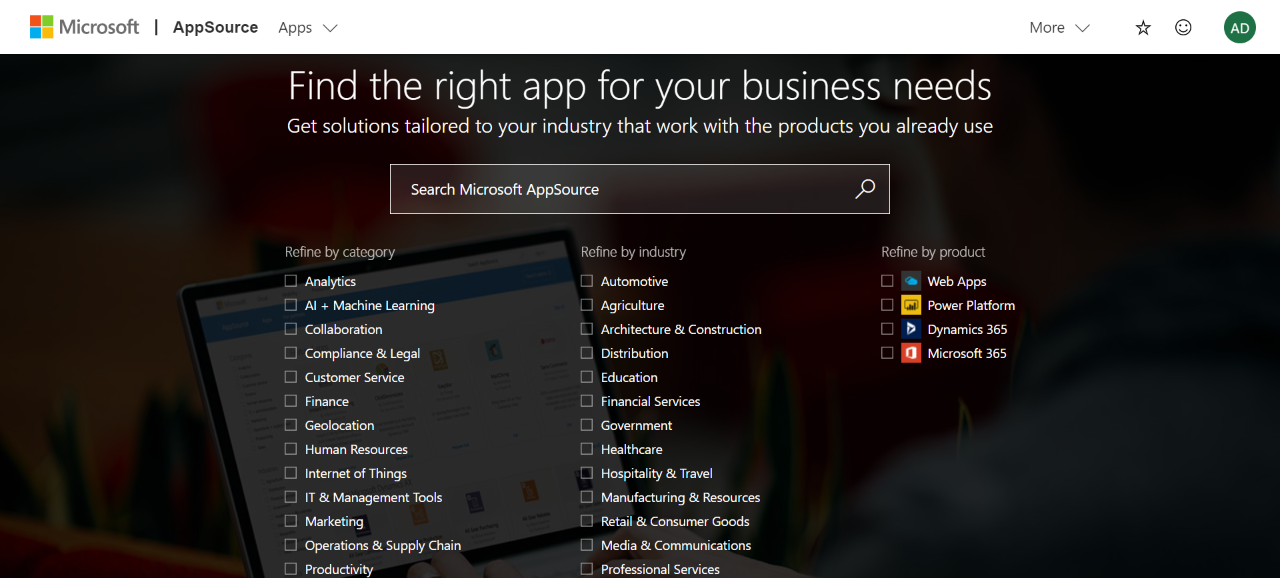Click the search magnifier icon
1280x578 pixels.
click(x=865, y=189)
